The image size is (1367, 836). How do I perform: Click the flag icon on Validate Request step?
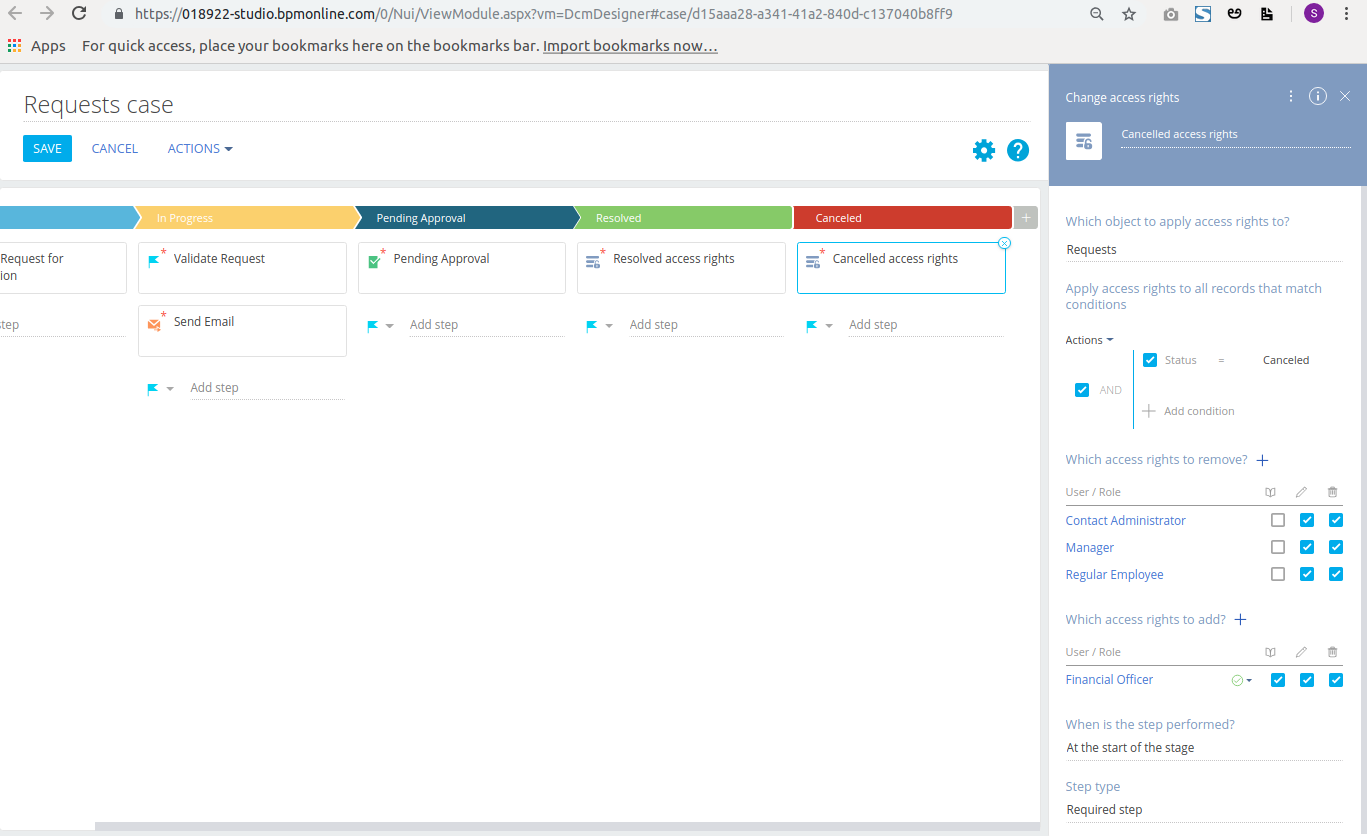[154, 261]
